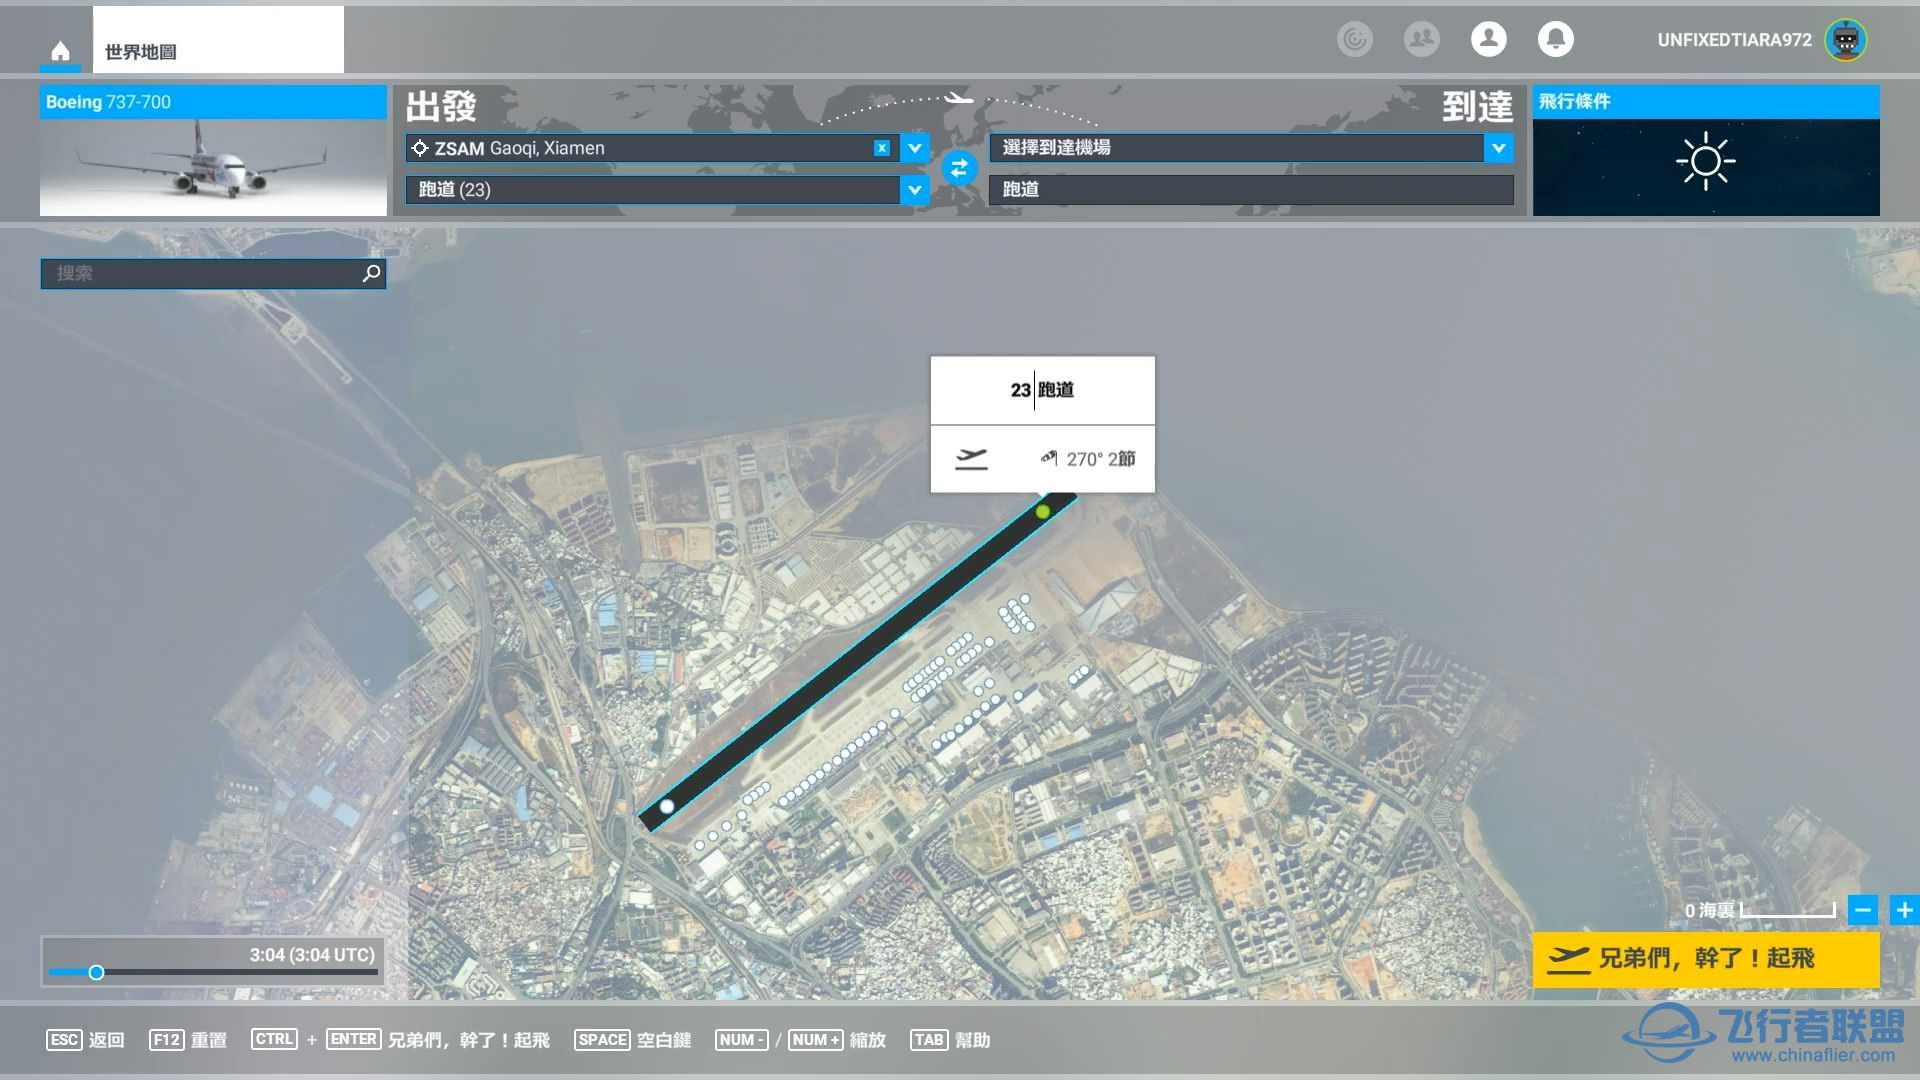Image resolution: width=1920 pixels, height=1080 pixels.
Task: Expand the 跑道 (23) runway dropdown
Action: (x=915, y=189)
